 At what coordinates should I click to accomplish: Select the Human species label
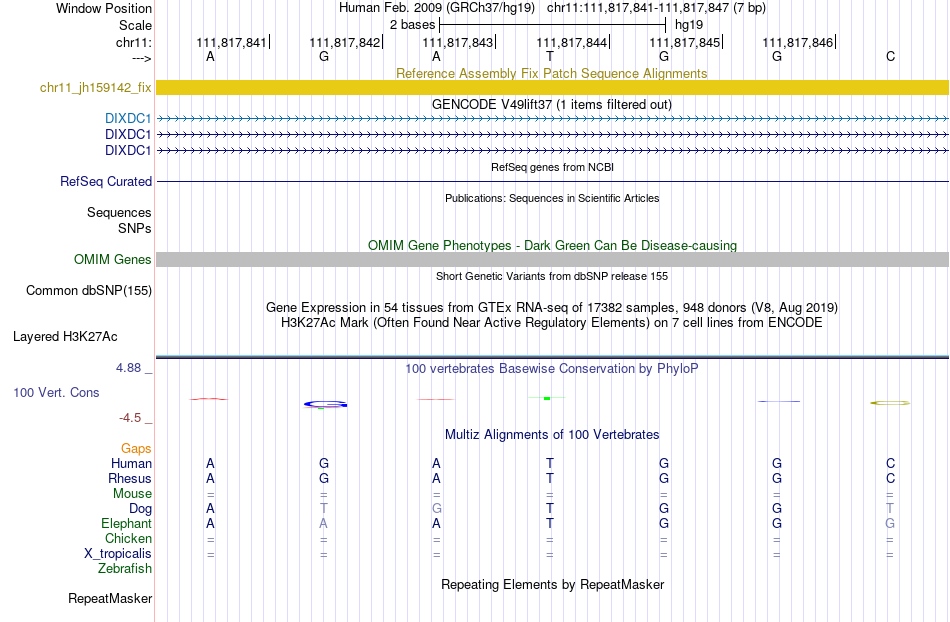(x=131, y=464)
